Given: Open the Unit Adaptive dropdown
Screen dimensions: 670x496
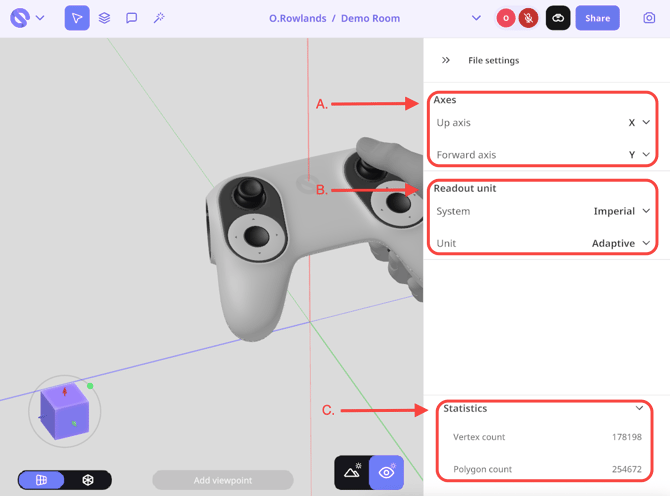Looking at the screenshot, I should click(x=621, y=243).
